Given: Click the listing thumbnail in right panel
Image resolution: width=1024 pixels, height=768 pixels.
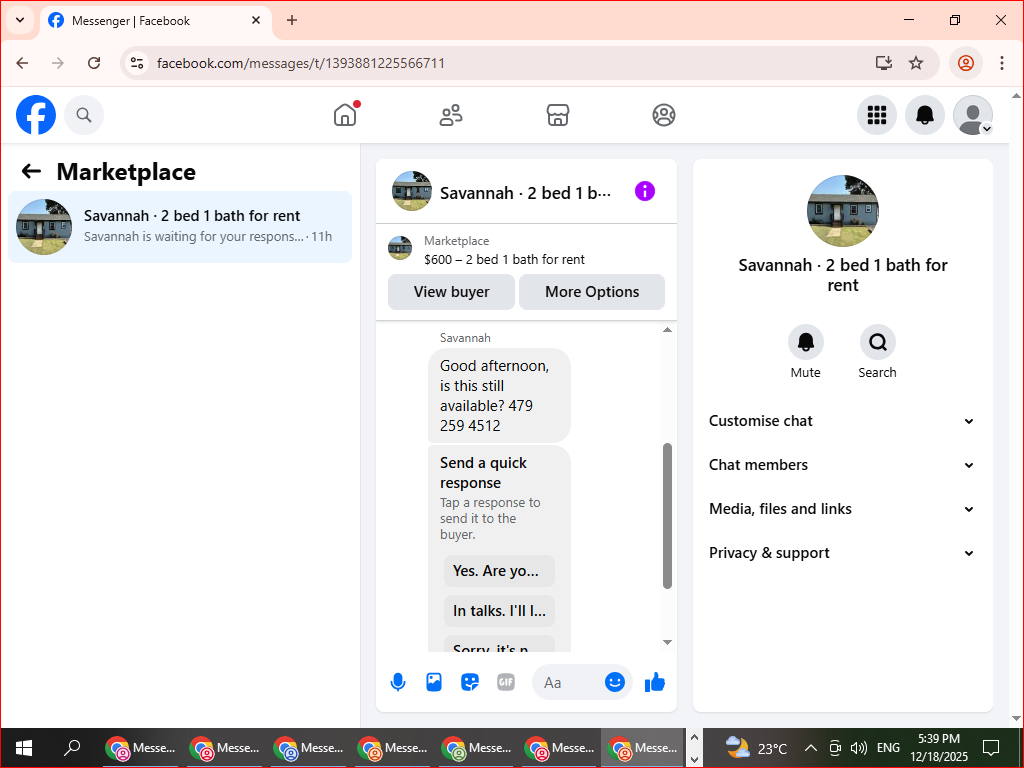Looking at the screenshot, I should (x=842, y=210).
